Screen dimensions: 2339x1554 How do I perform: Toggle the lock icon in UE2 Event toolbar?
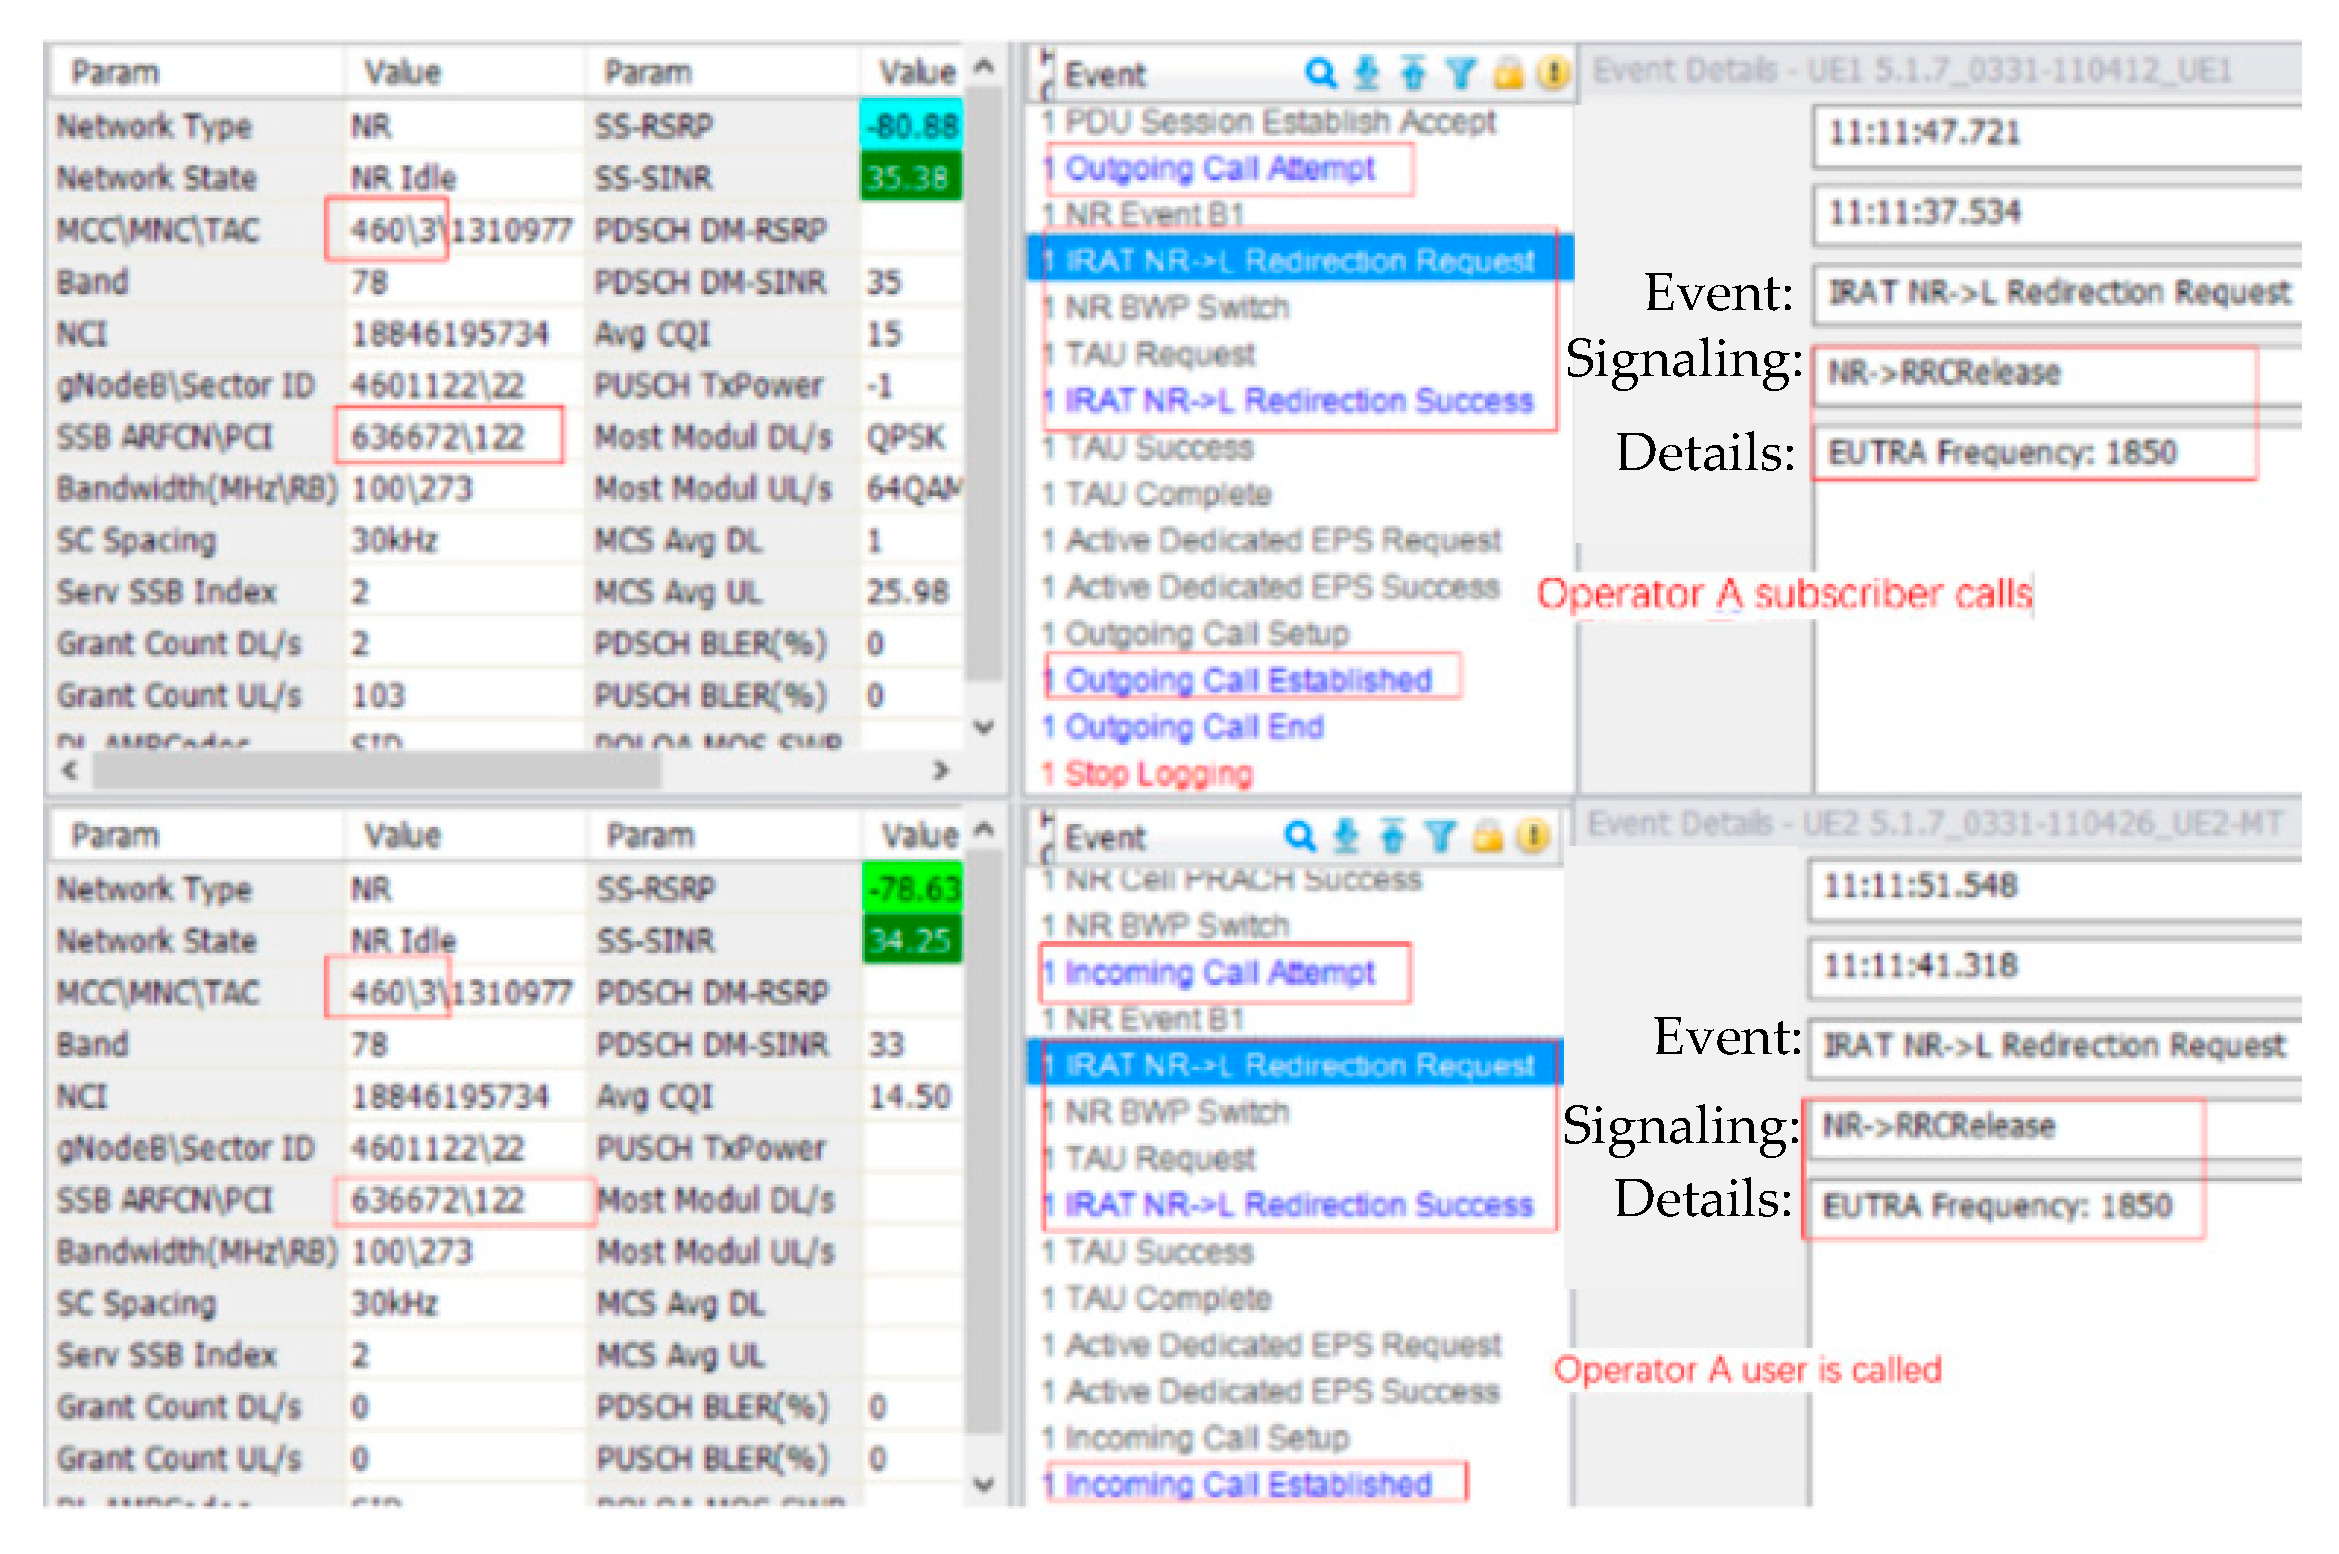pyautogui.click(x=1487, y=836)
